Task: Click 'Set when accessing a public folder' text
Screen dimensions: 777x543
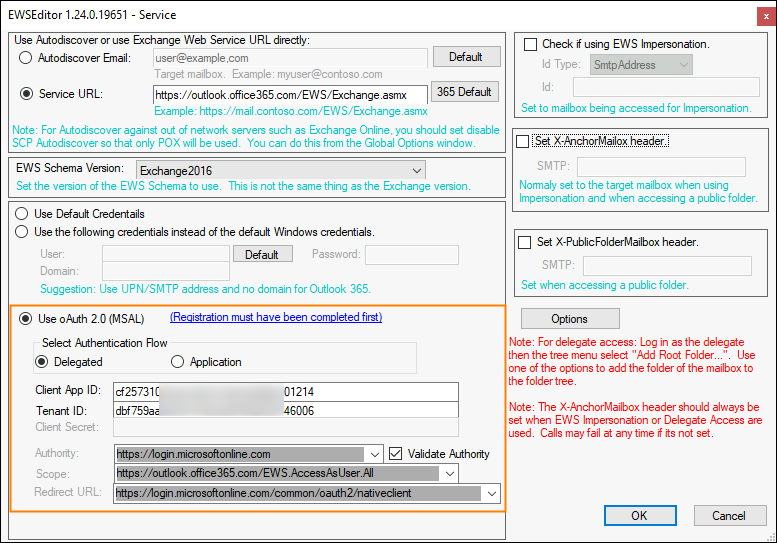Action: [x=605, y=285]
